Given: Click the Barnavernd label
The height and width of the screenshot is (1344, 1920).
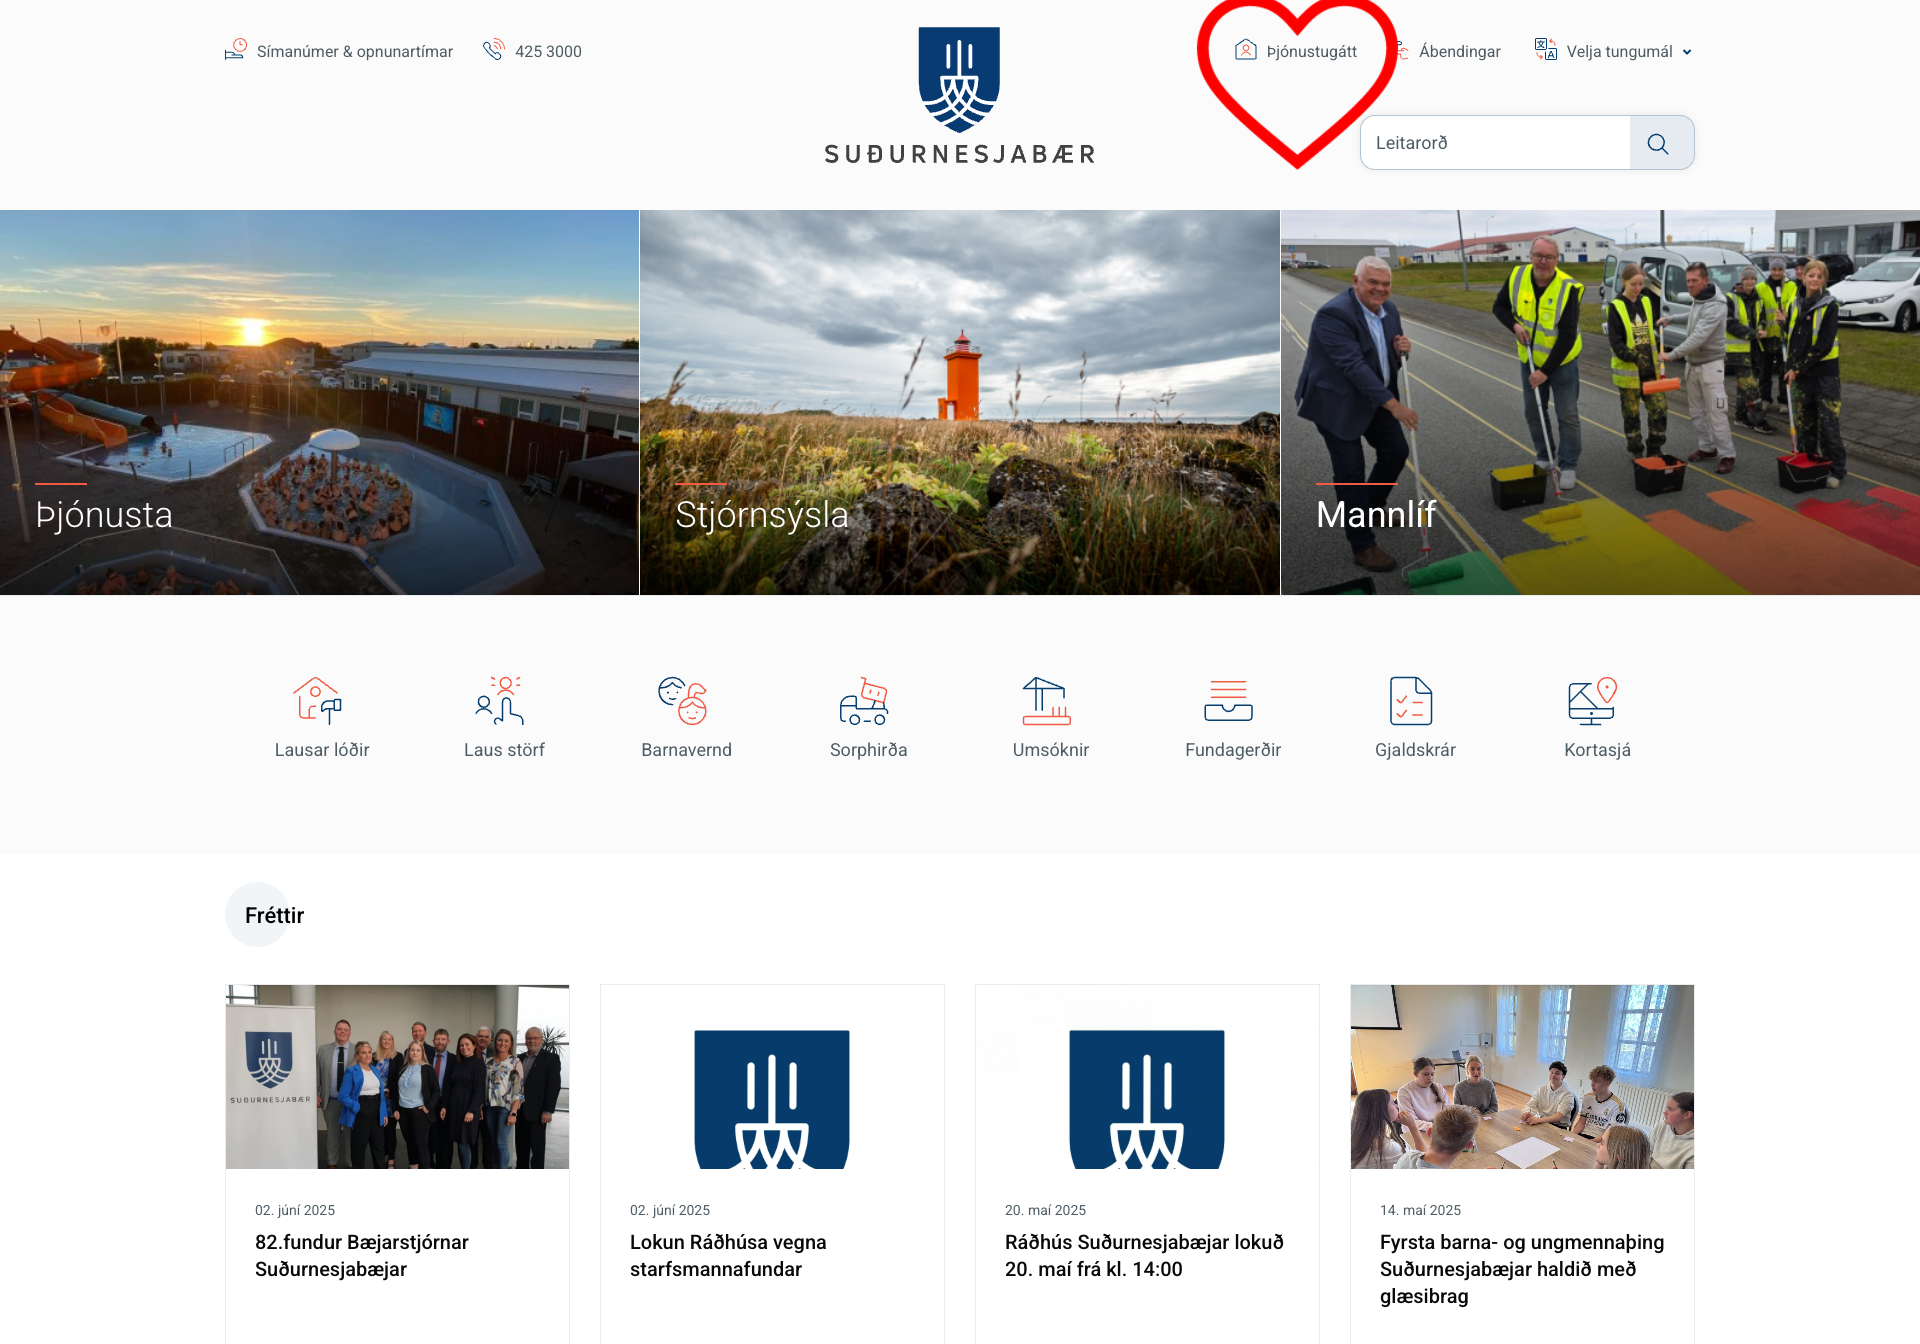Looking at the screenshot, I should [x=687, y=750].
